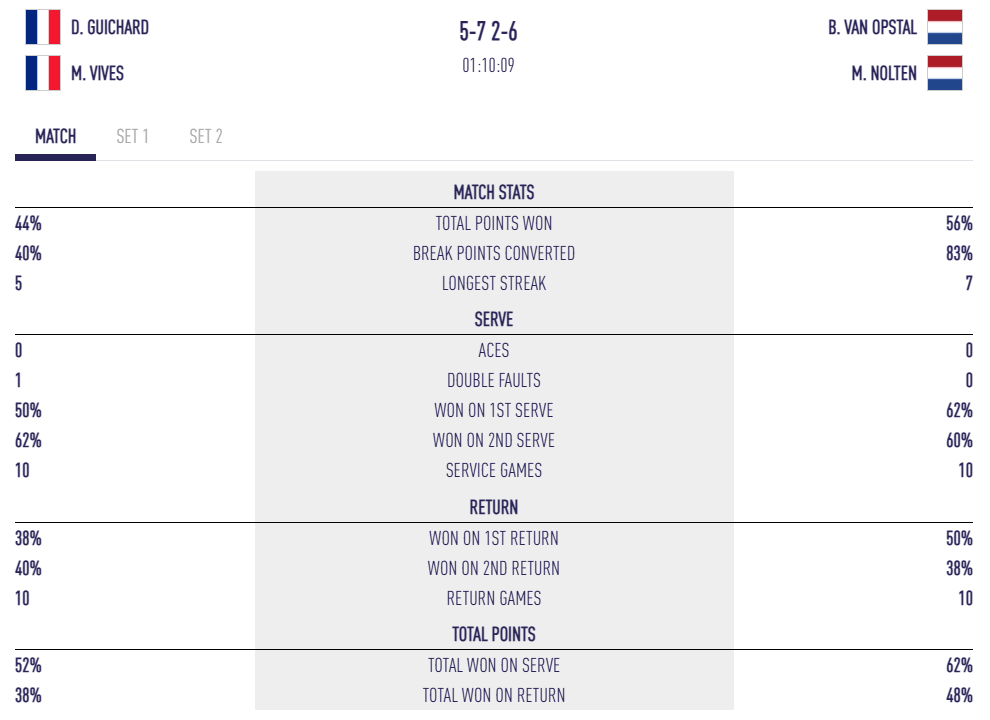Click the French flag beside D. Guichard

(x=43, y=28)
